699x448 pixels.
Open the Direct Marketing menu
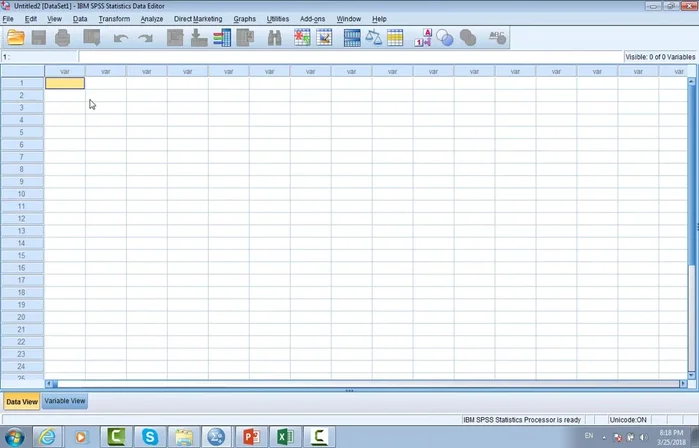pyautogui.click(x=198, y=19)
